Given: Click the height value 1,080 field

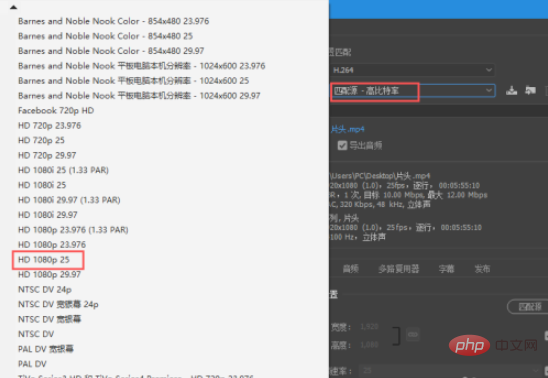Looking at the screenshot, I should [x=369, y=345].
